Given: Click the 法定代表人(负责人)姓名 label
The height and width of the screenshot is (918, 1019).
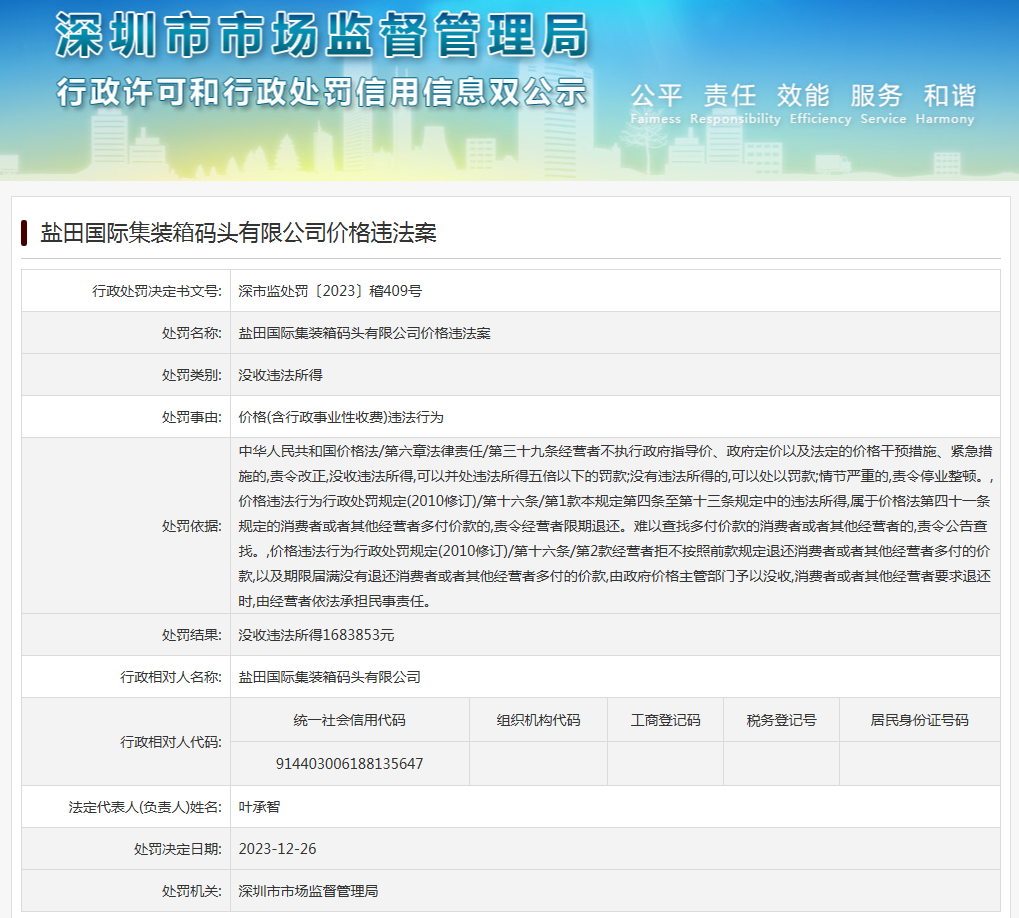Looking at the screenshot, I should coord(145,807).
